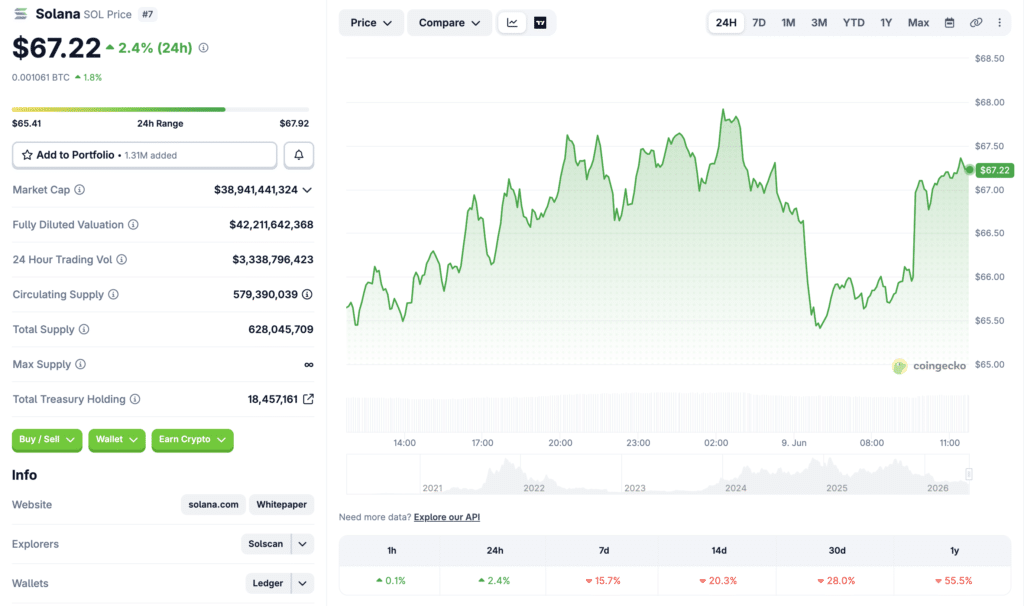Expand Market Cap details chevron
Viewport: 1024px width, 606px height.
point(307,190)
